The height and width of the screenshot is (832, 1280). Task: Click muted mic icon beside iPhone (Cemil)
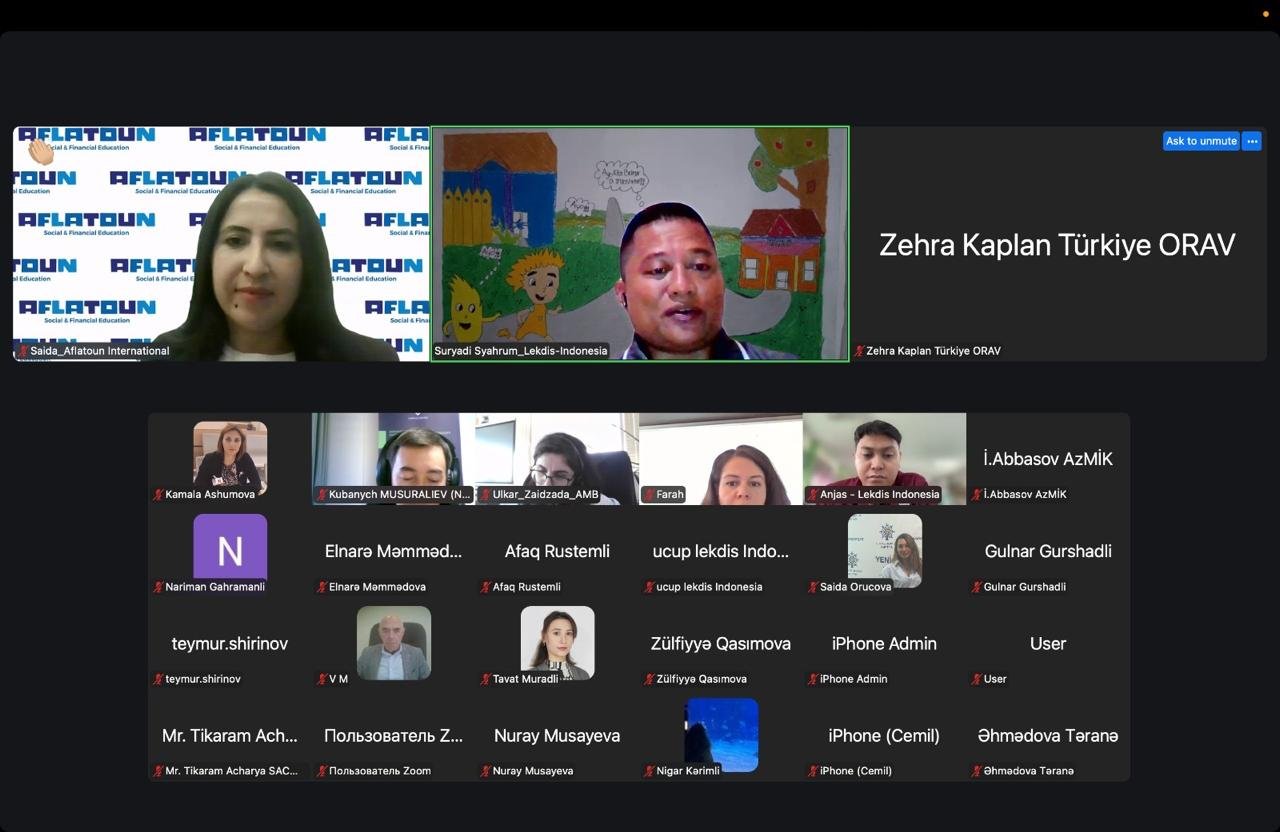[x=813, y=771]
